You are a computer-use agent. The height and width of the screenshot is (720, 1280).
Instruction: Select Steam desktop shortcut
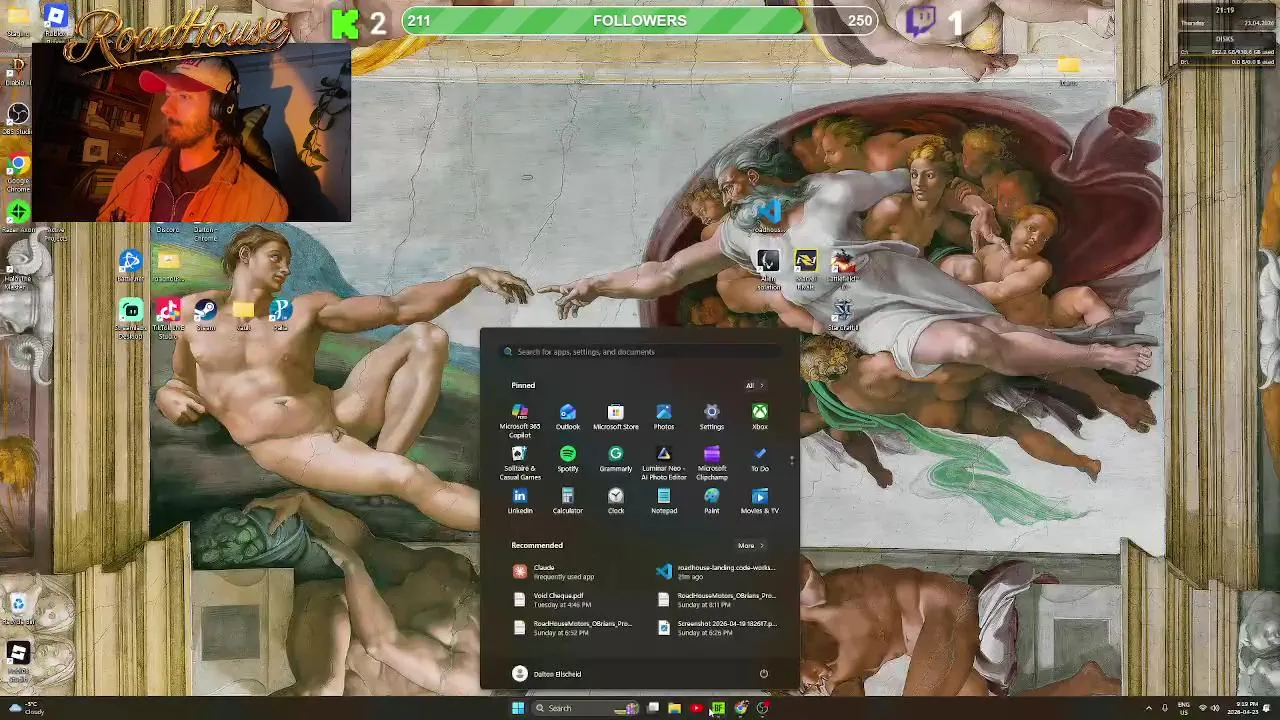(x=205, y=314)
